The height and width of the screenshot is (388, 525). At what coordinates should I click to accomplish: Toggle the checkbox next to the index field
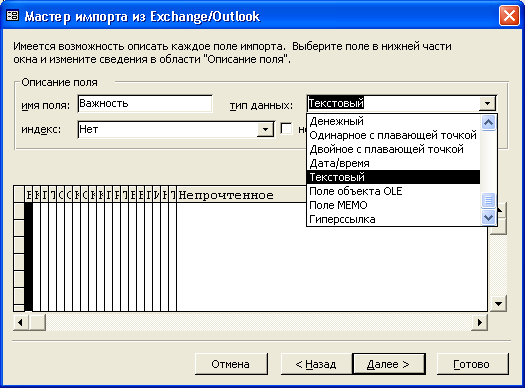tap(286, 129)
